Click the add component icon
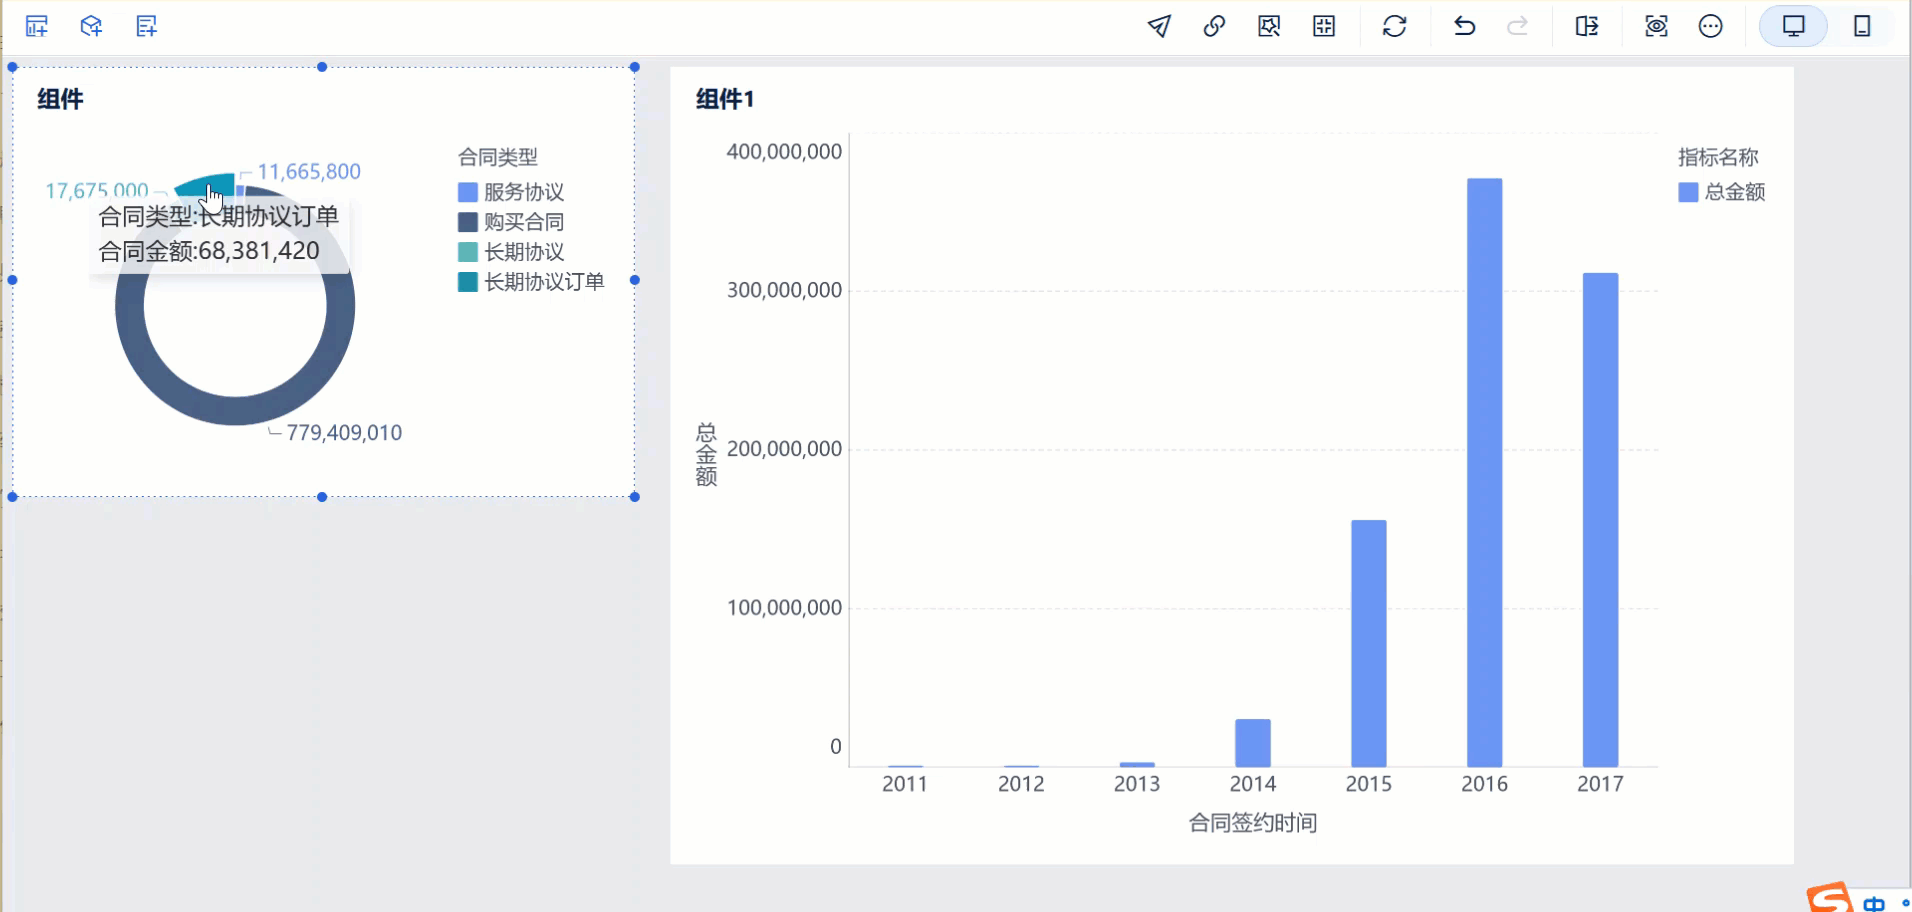 pos(37,26)
